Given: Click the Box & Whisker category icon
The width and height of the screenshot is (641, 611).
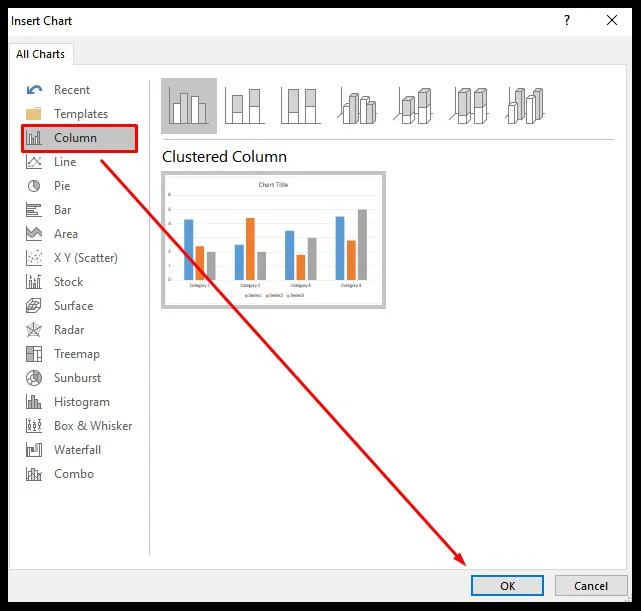Looking at the screenshot, I should pyautogui.click(x=34, y=426).
